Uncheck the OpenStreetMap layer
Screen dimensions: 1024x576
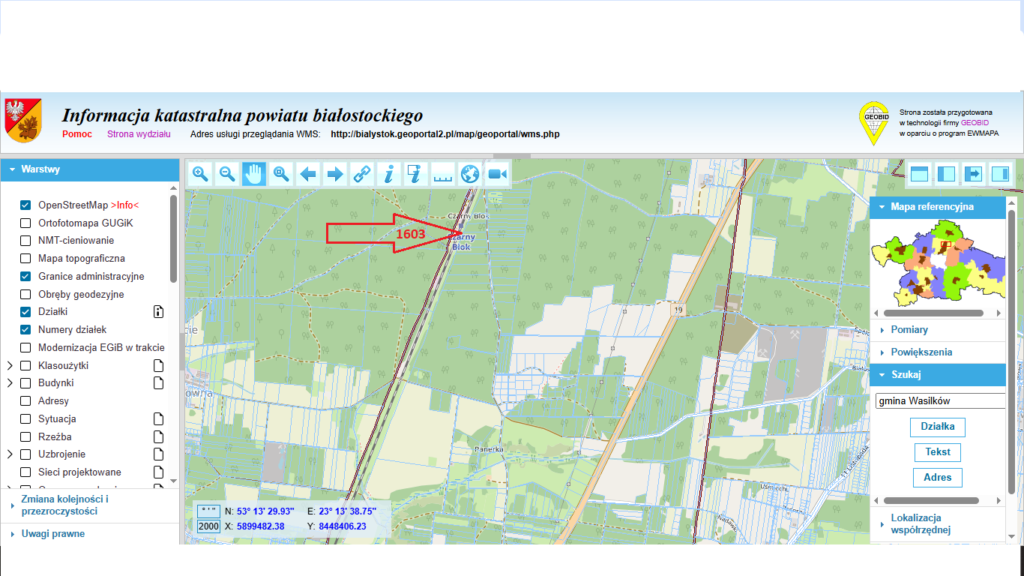(25, 205)
